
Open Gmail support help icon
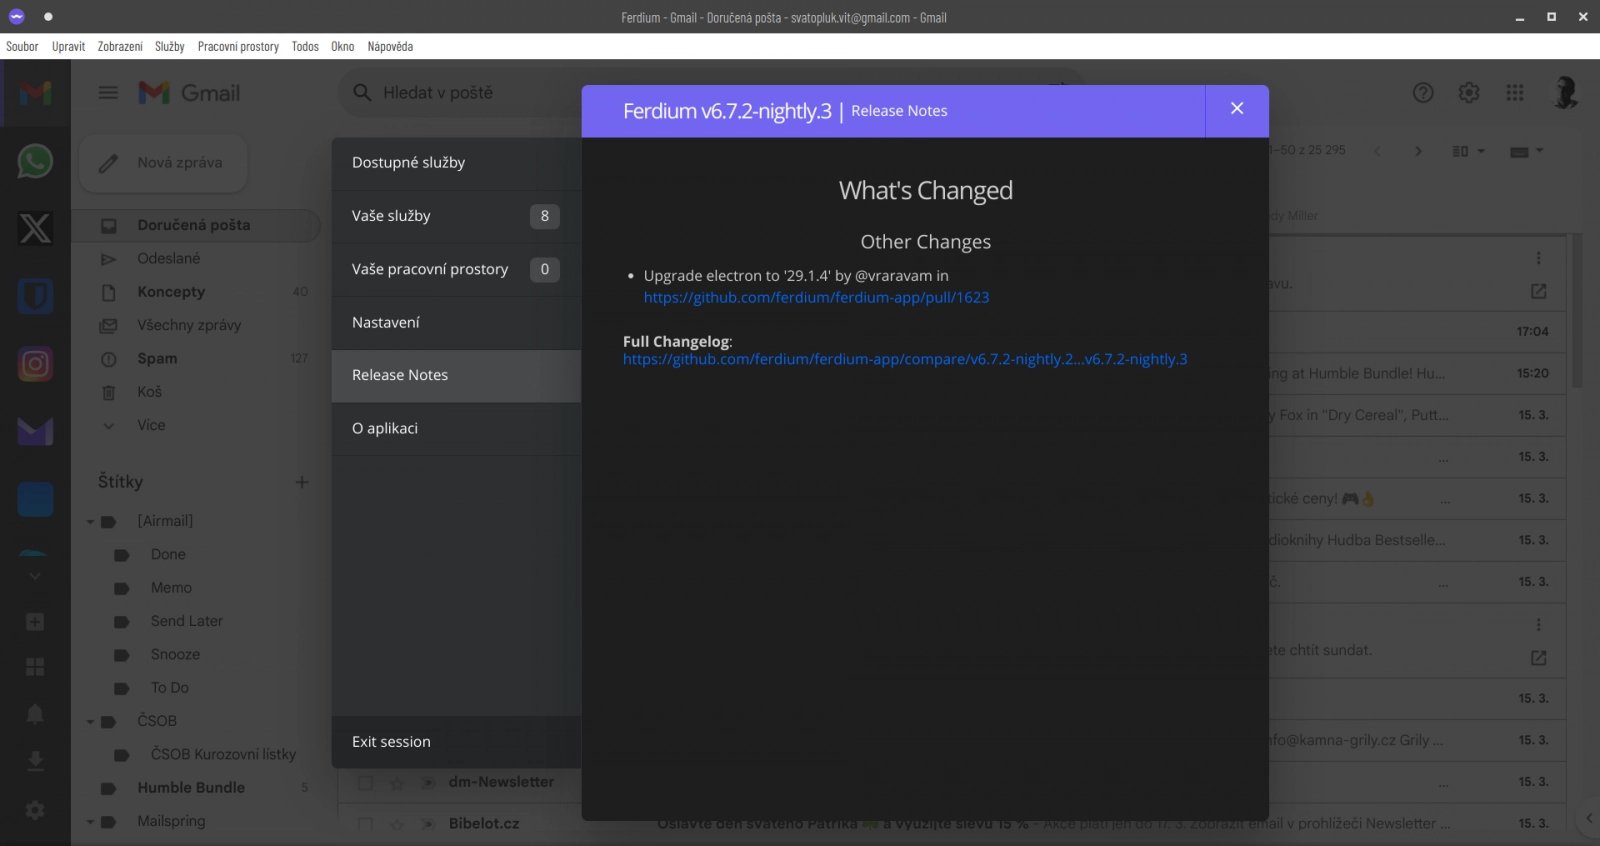[x=1423, y=93]
